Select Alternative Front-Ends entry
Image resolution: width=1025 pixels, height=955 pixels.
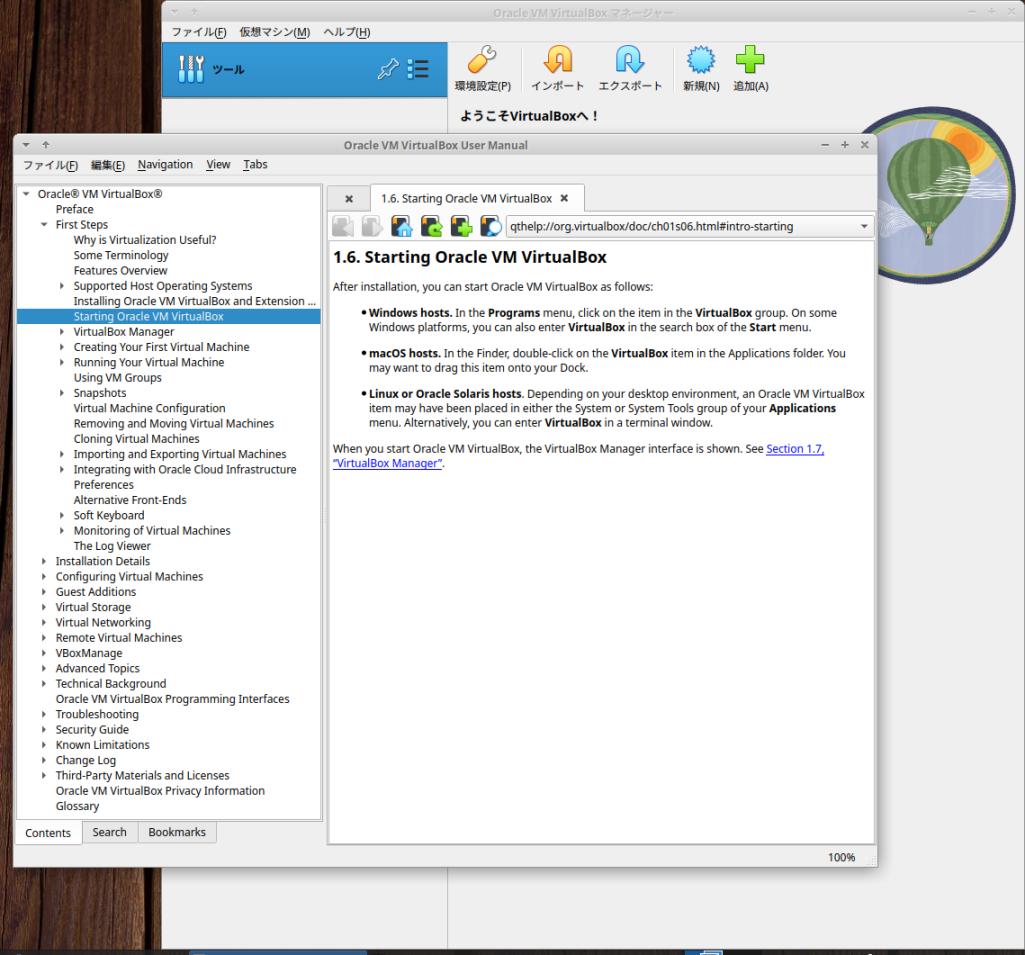tap(130, 500)
